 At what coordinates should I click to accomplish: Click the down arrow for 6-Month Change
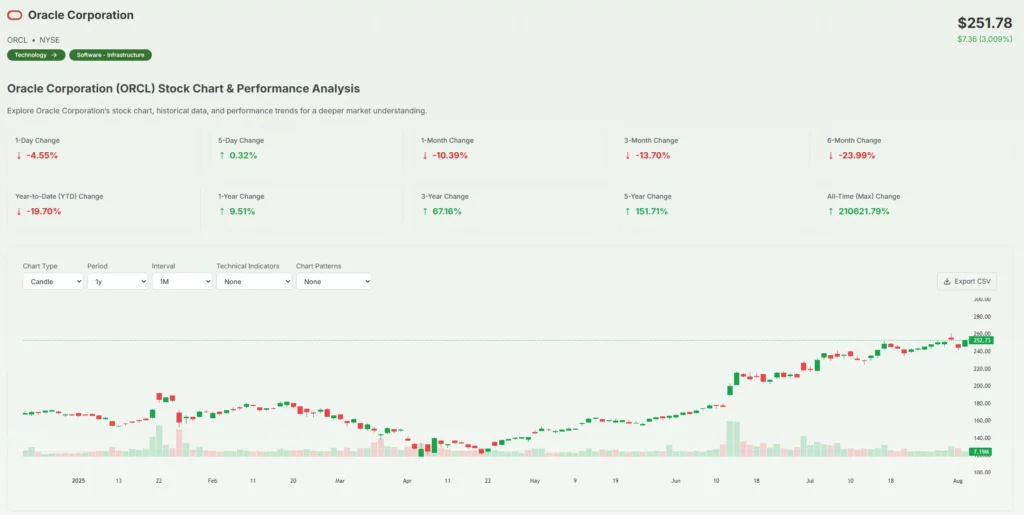click(x=831, y=156)
